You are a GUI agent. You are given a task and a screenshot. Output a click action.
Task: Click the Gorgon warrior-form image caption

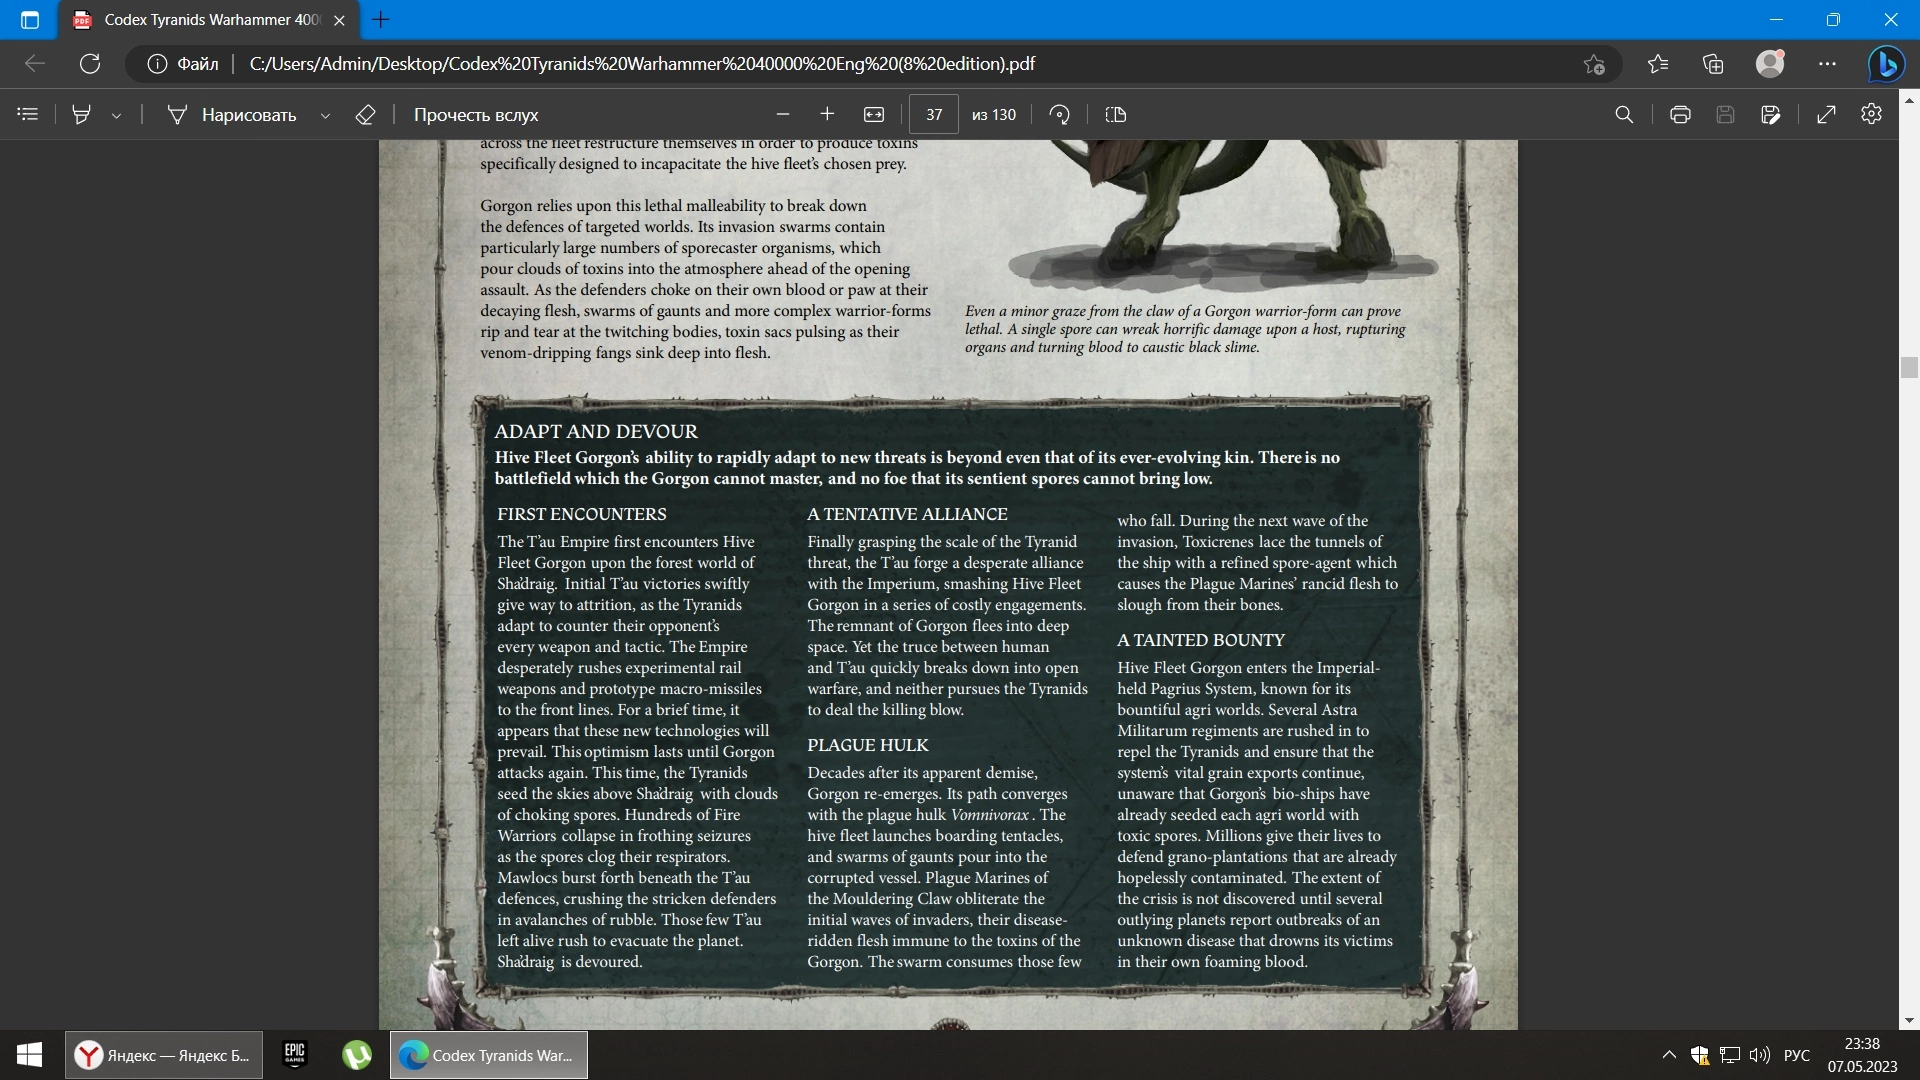[1185, 329]
